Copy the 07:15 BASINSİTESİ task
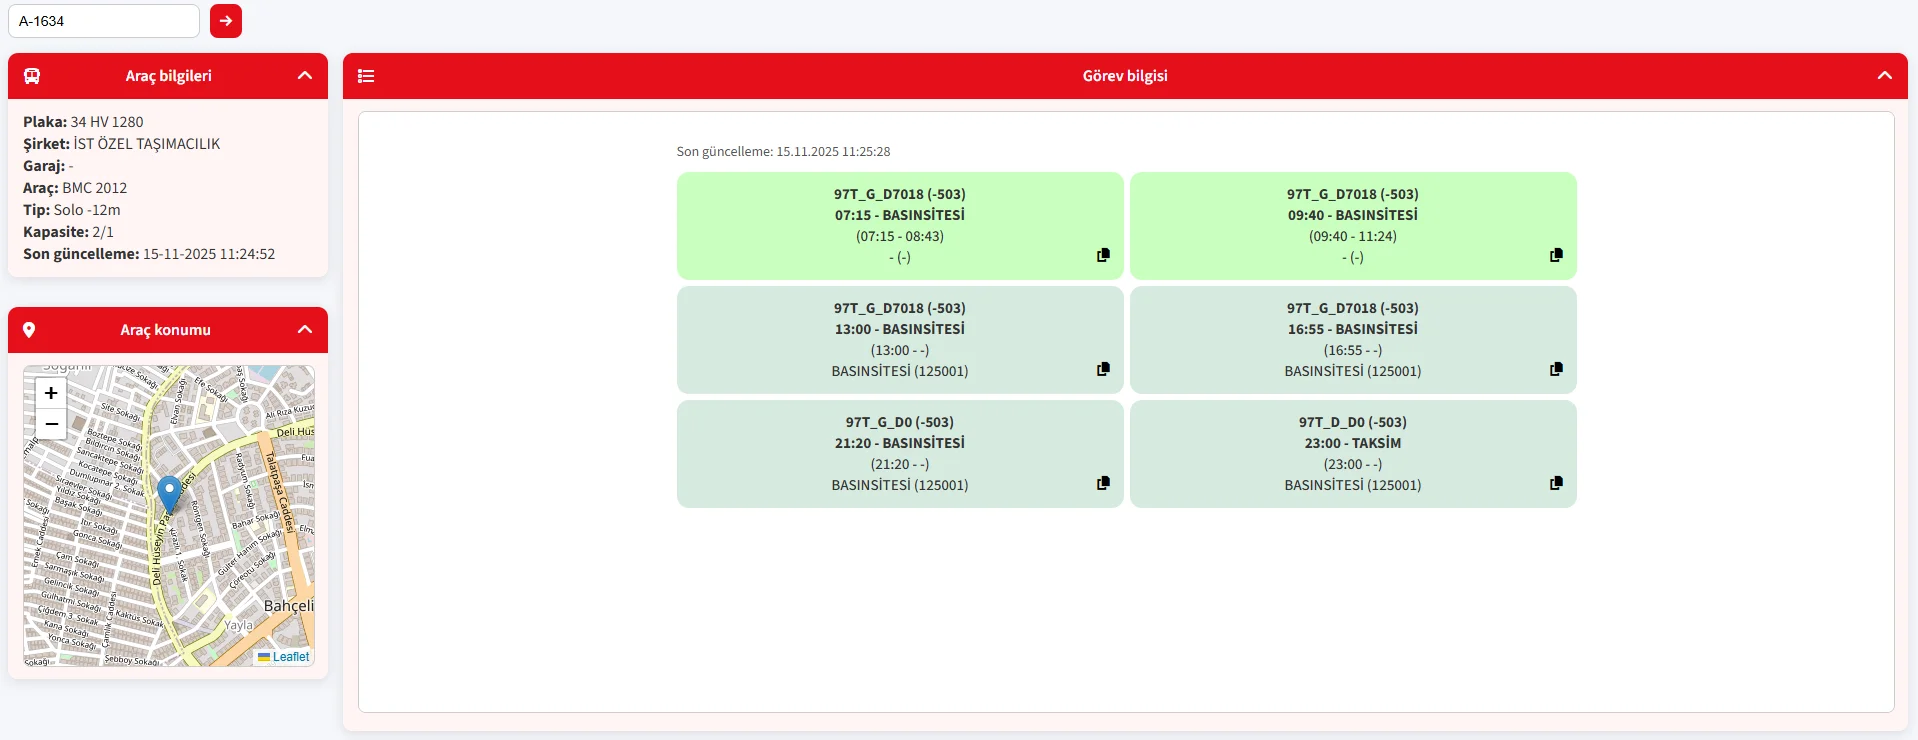 coord(1103,255)
